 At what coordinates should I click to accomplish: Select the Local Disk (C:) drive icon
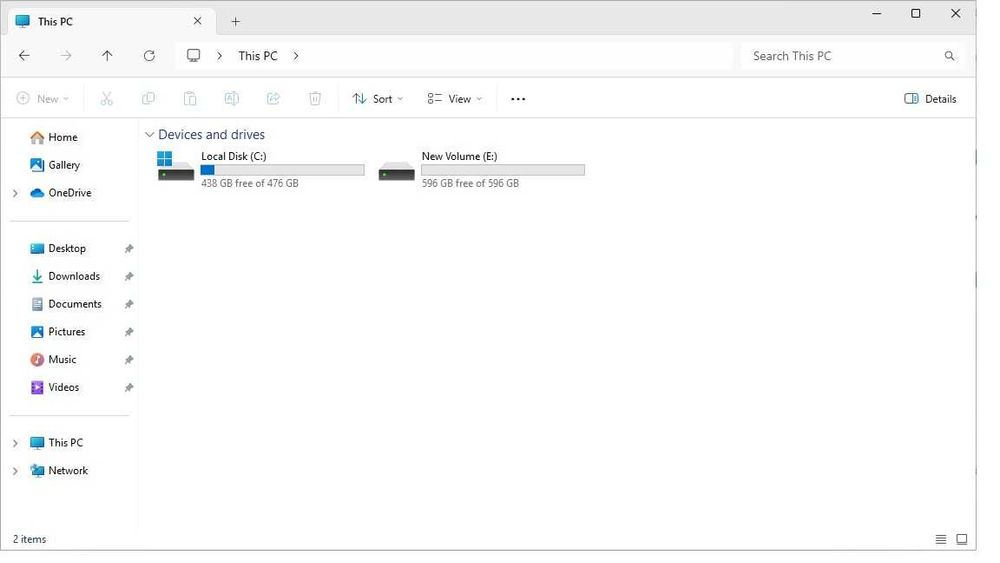point(175,166)
